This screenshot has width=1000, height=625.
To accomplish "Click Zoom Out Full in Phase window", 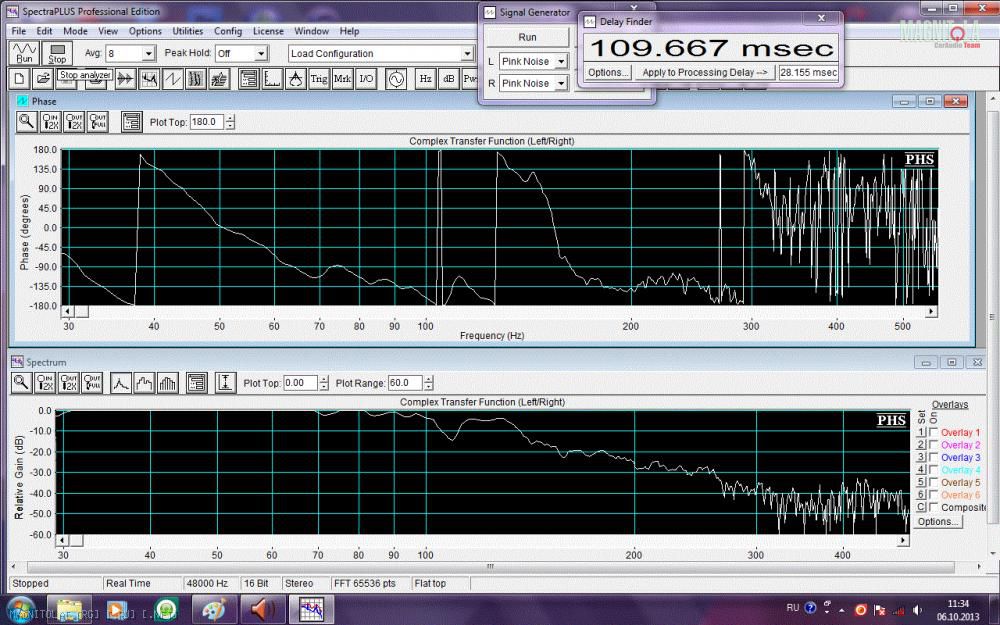I will 98,122.
